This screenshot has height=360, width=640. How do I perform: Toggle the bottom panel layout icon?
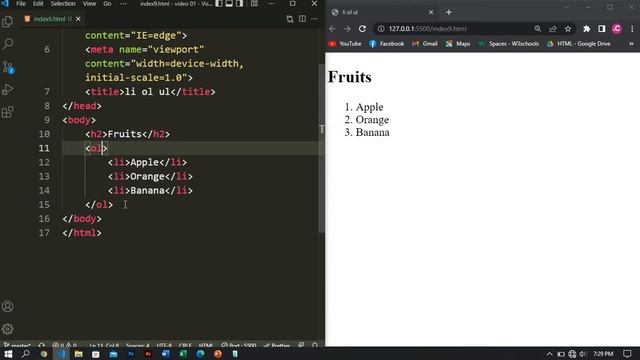point(229,4)
